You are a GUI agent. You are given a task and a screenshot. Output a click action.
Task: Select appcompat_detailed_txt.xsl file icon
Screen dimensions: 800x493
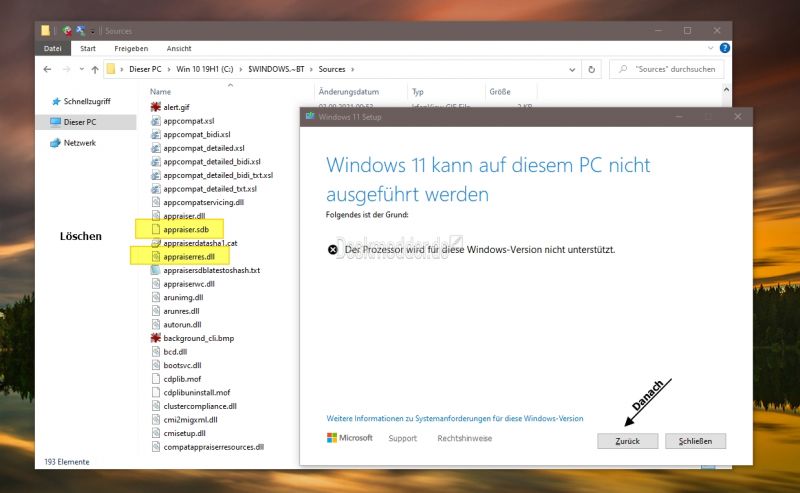(156, 188)
